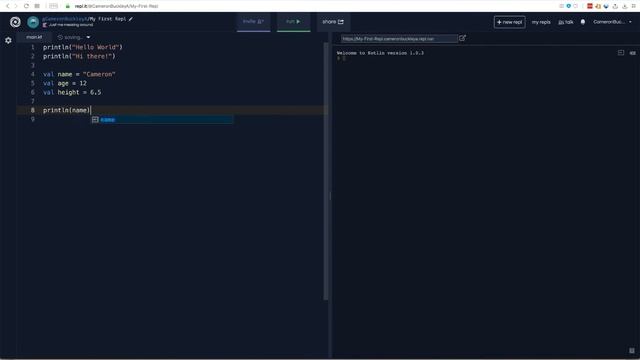
Task: Click the clear console icon
Action: (633, 53)
